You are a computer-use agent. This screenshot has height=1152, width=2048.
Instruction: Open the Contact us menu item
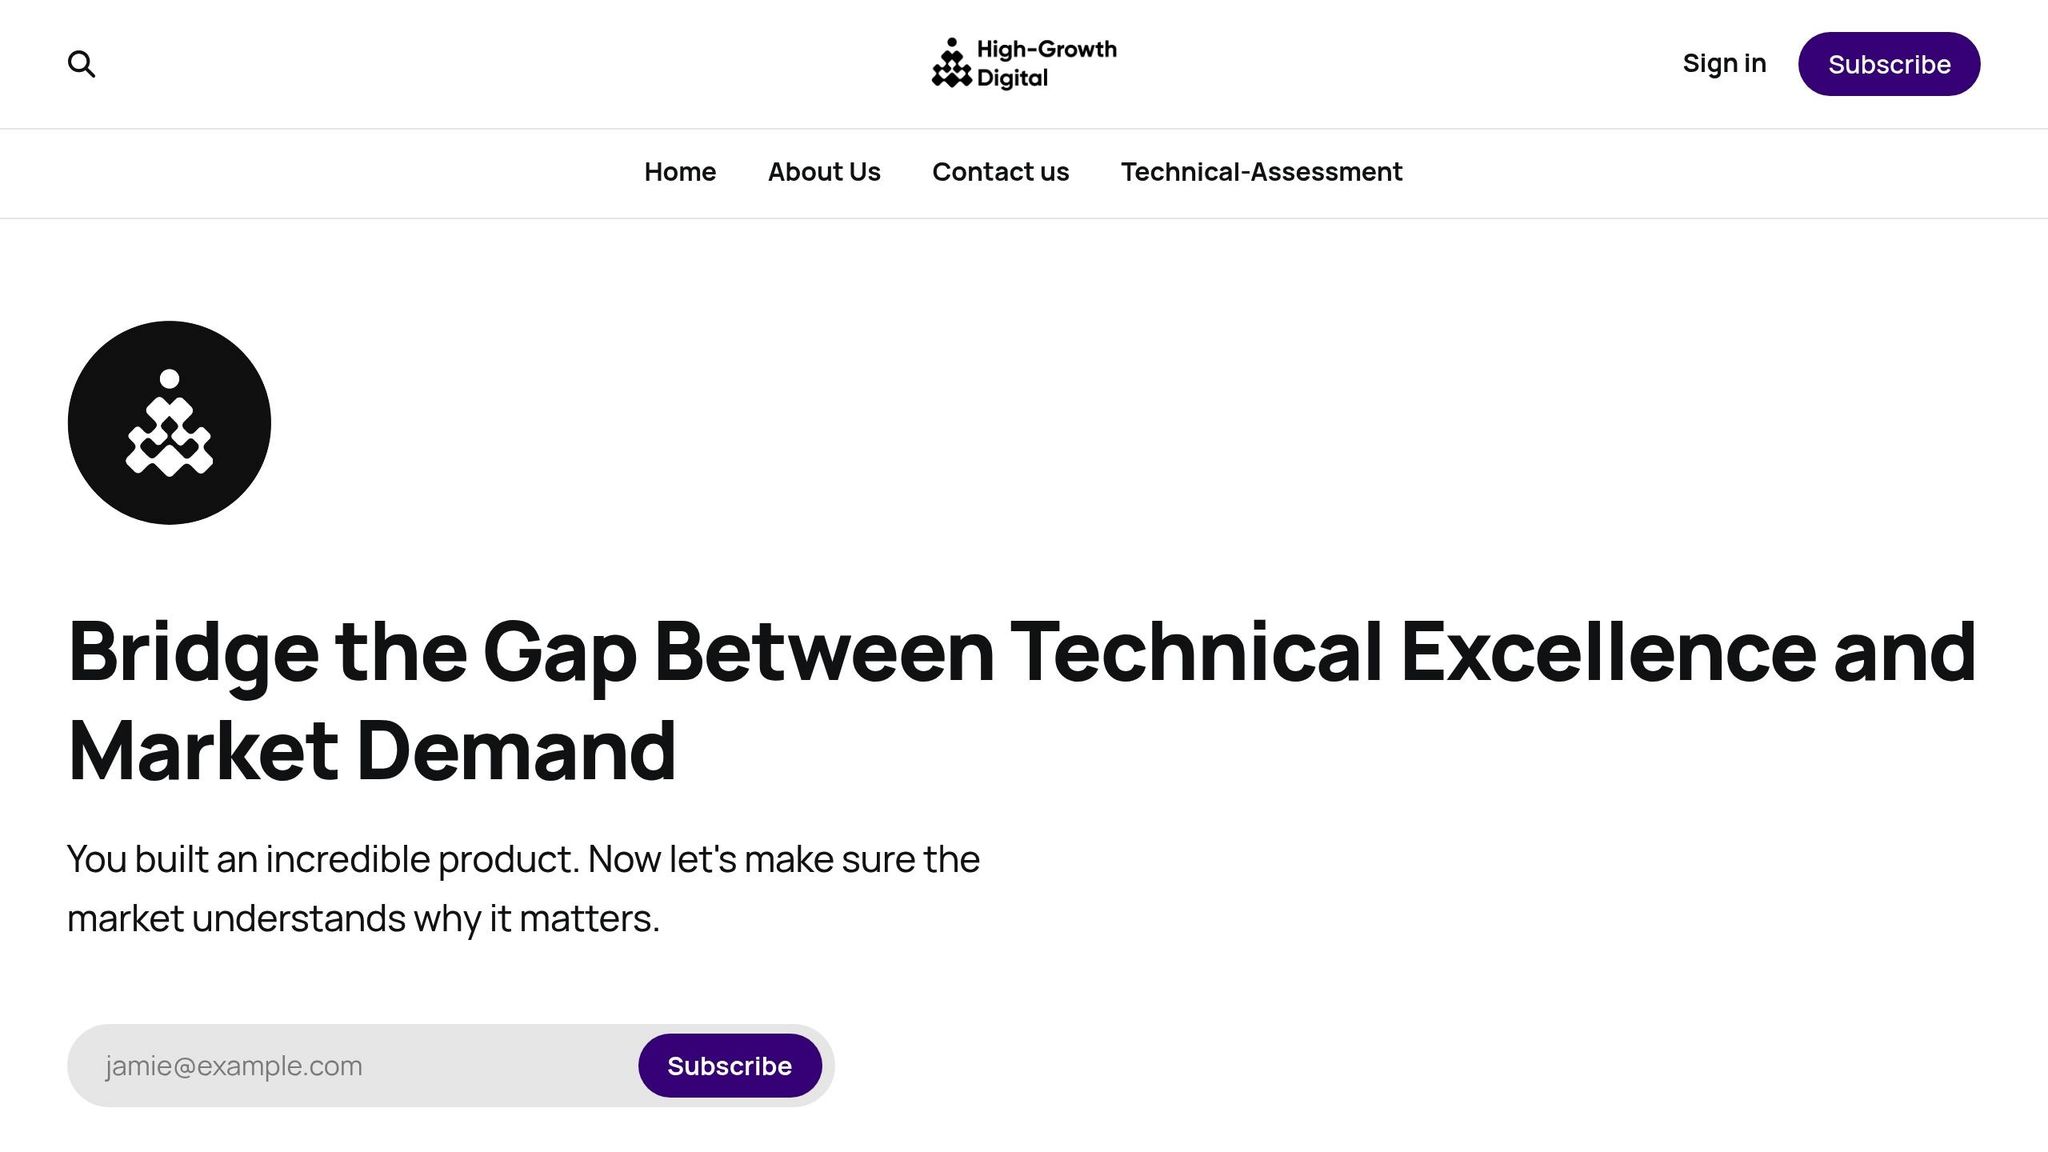1000,172
